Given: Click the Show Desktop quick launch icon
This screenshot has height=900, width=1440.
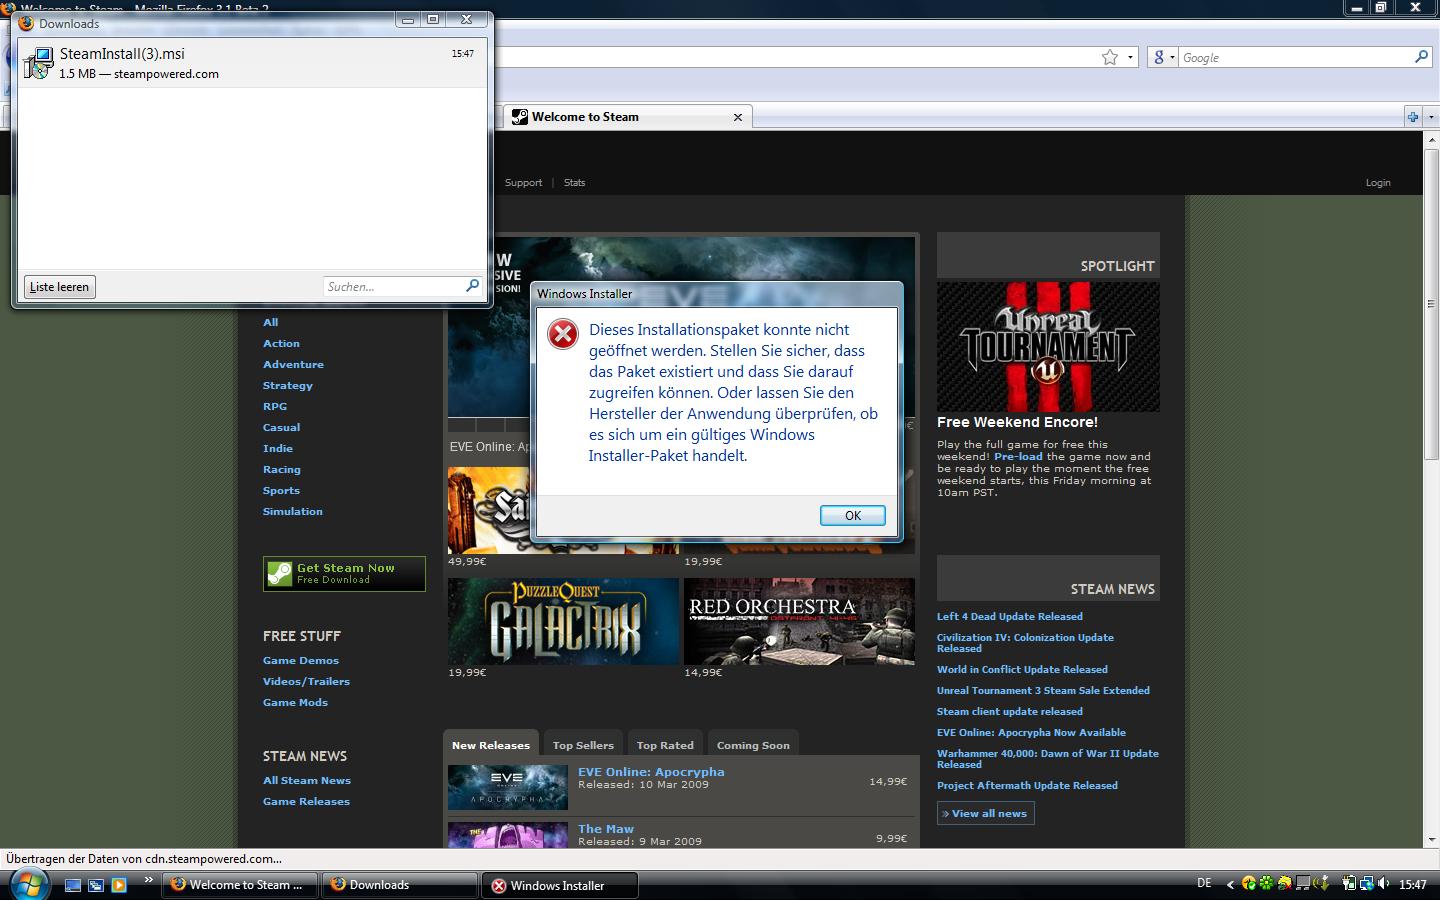Looking at the screenshot, I should coord(73,885).
